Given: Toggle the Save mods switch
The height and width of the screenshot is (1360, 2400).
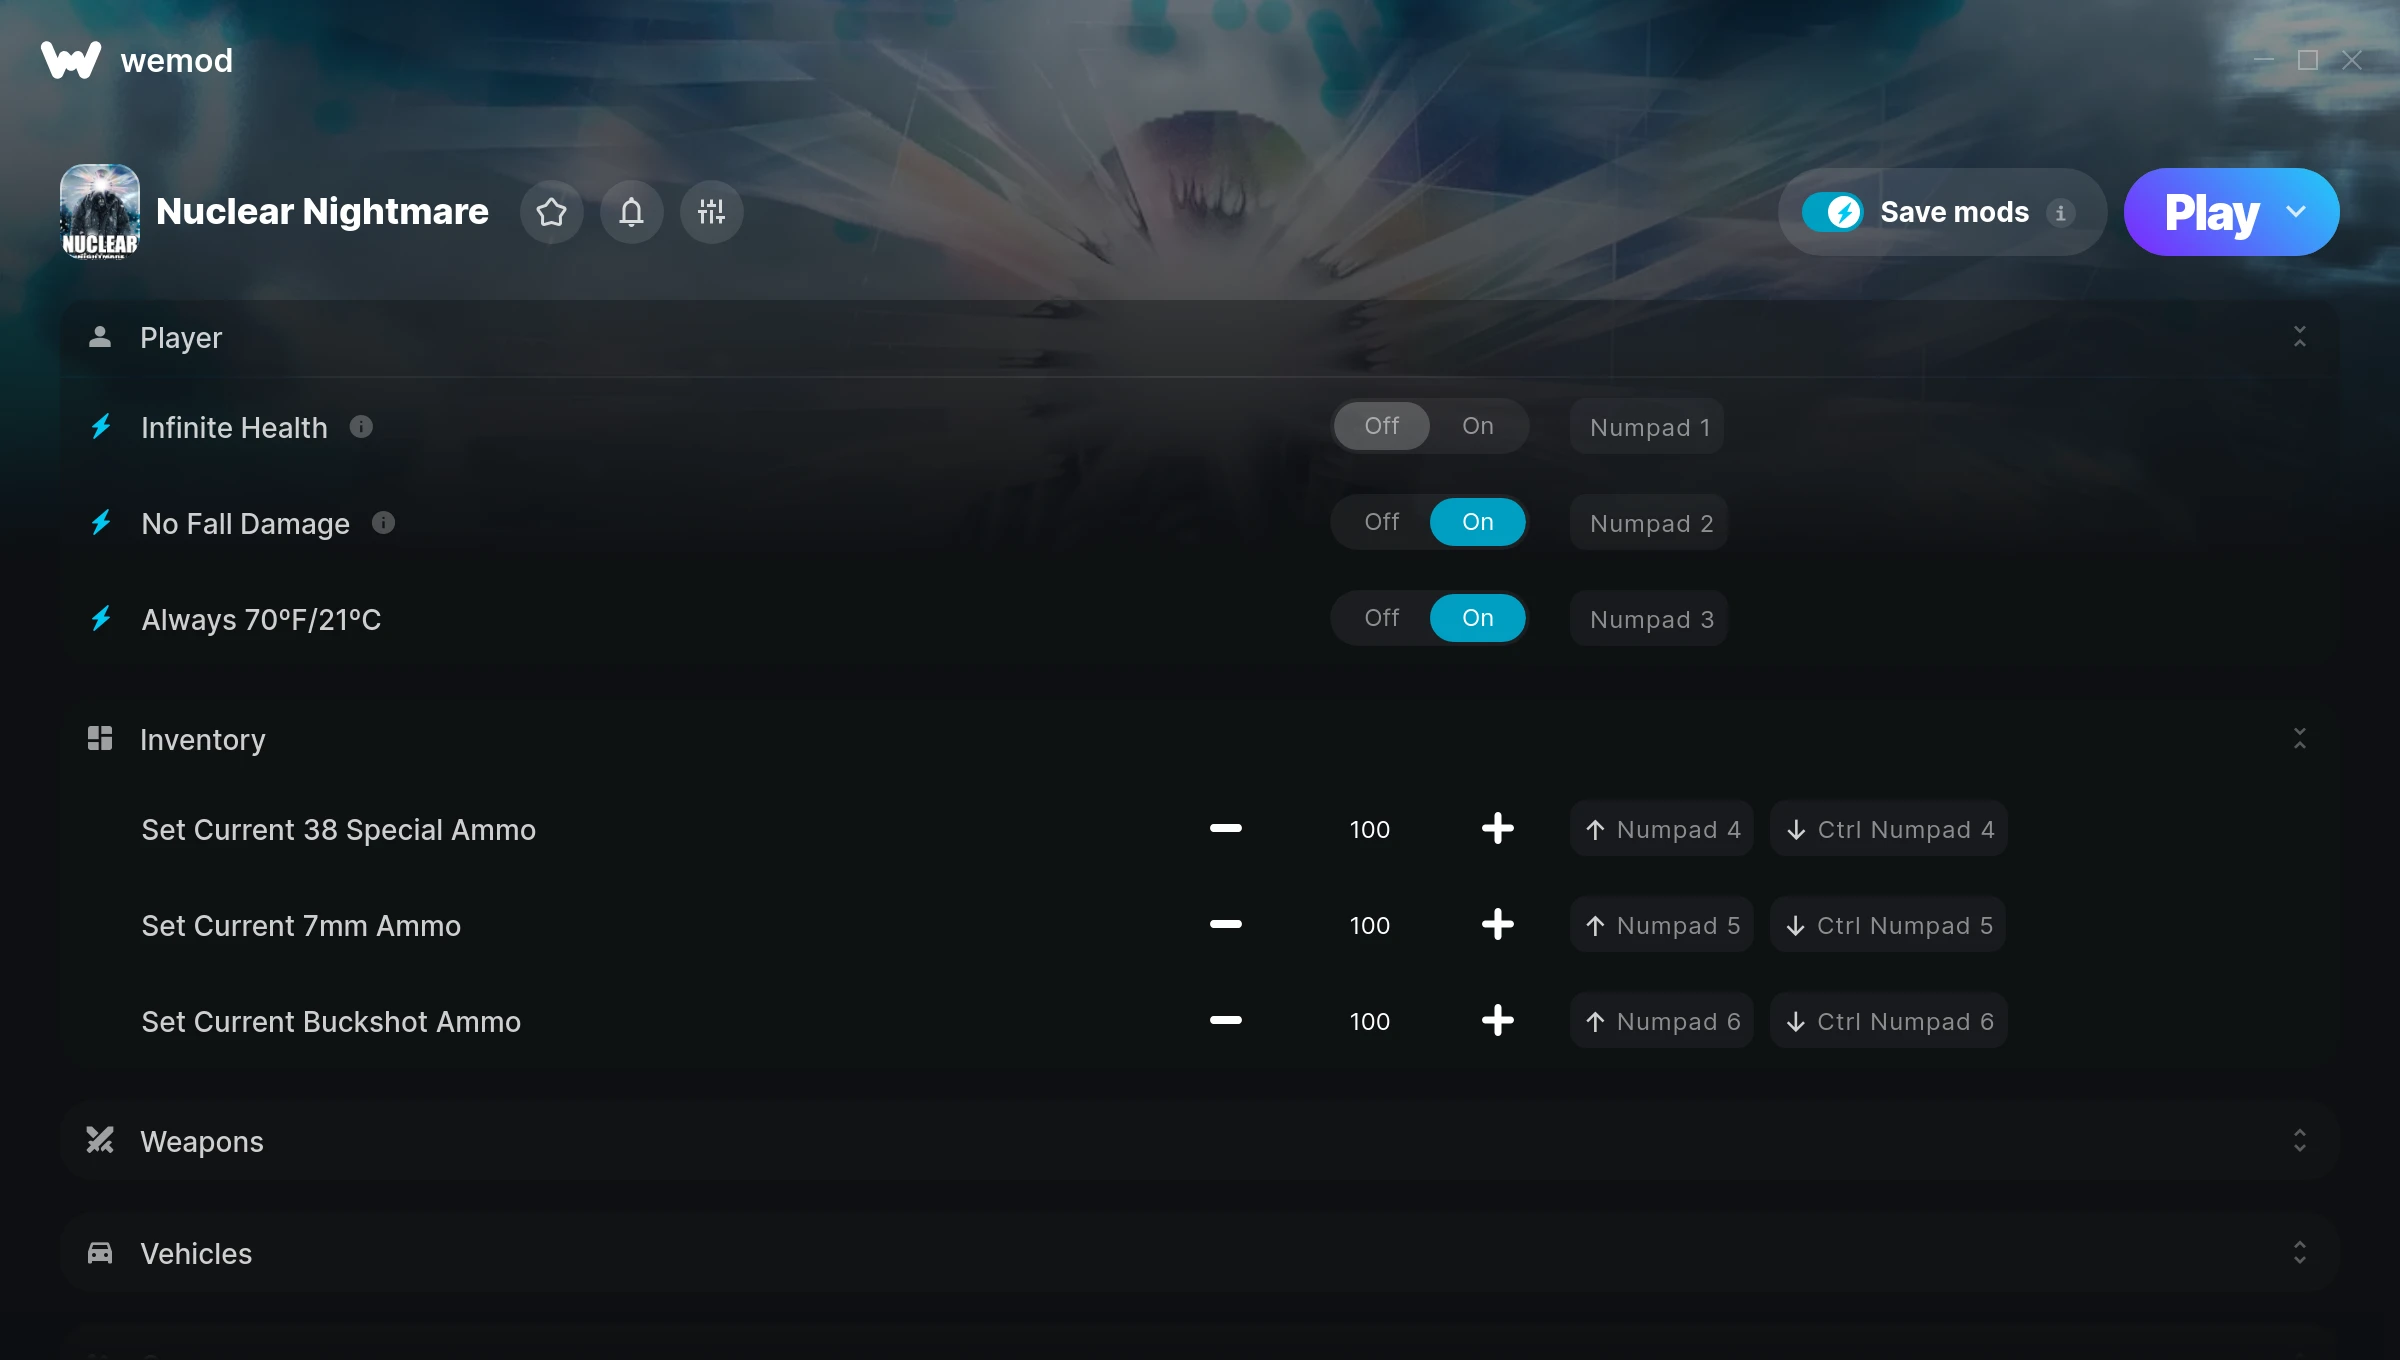Looking at the screenshot, I should tap(1832, 212).
